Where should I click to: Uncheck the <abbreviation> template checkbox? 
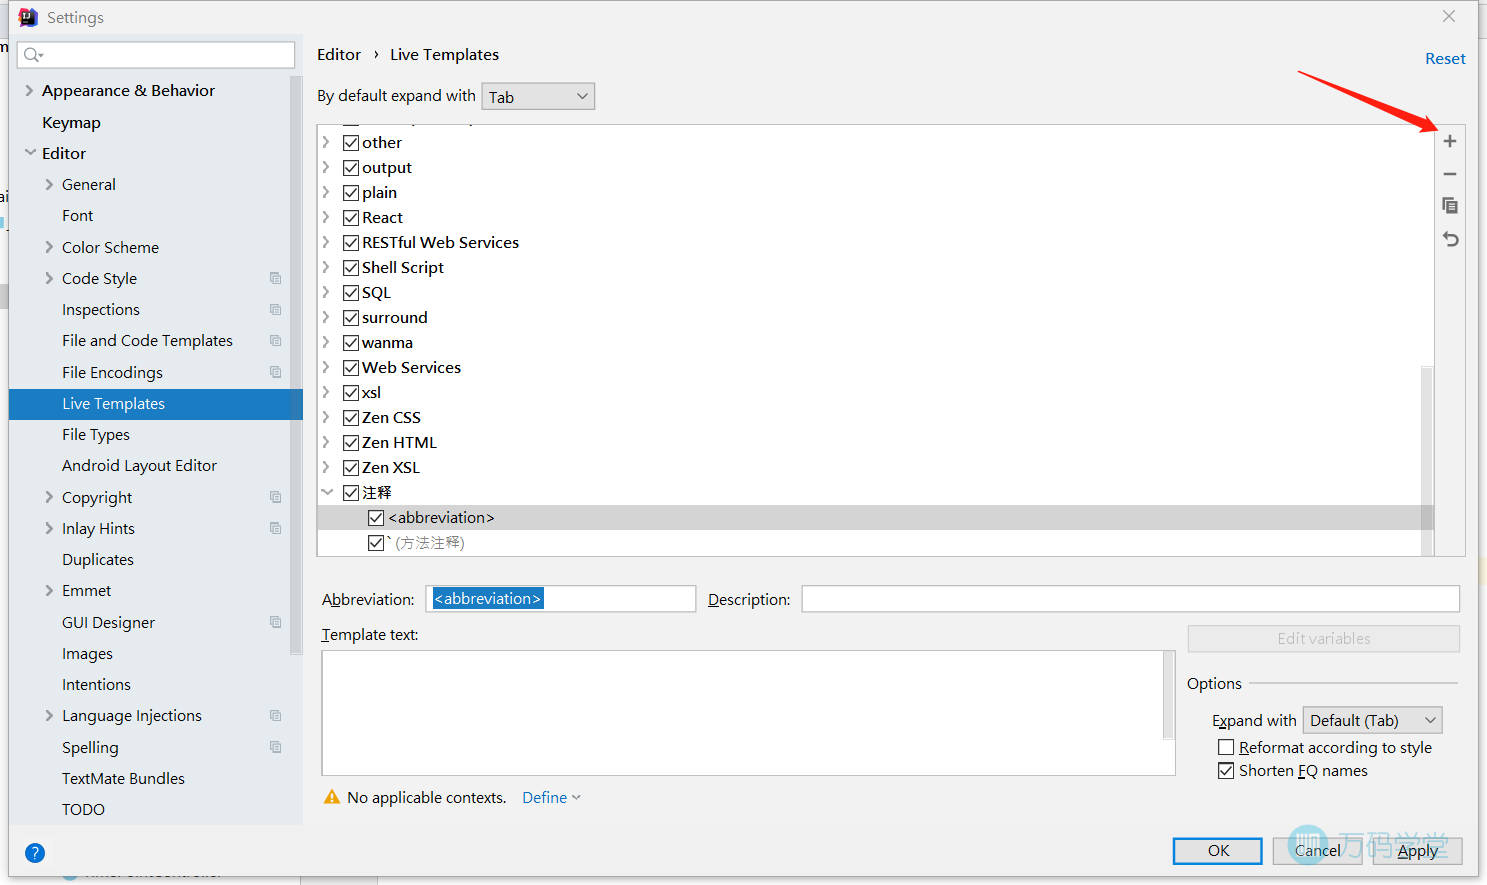click(x=376, y=518)
